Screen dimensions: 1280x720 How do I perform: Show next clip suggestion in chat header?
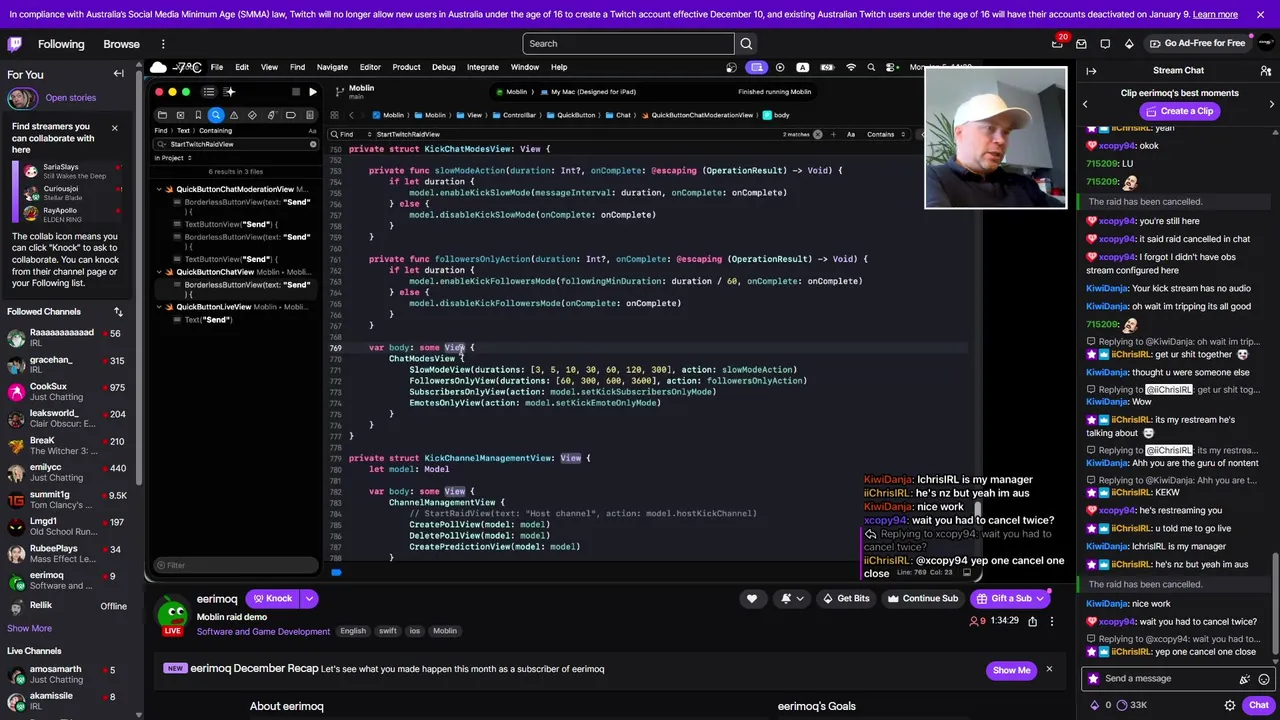(1271, 104)
